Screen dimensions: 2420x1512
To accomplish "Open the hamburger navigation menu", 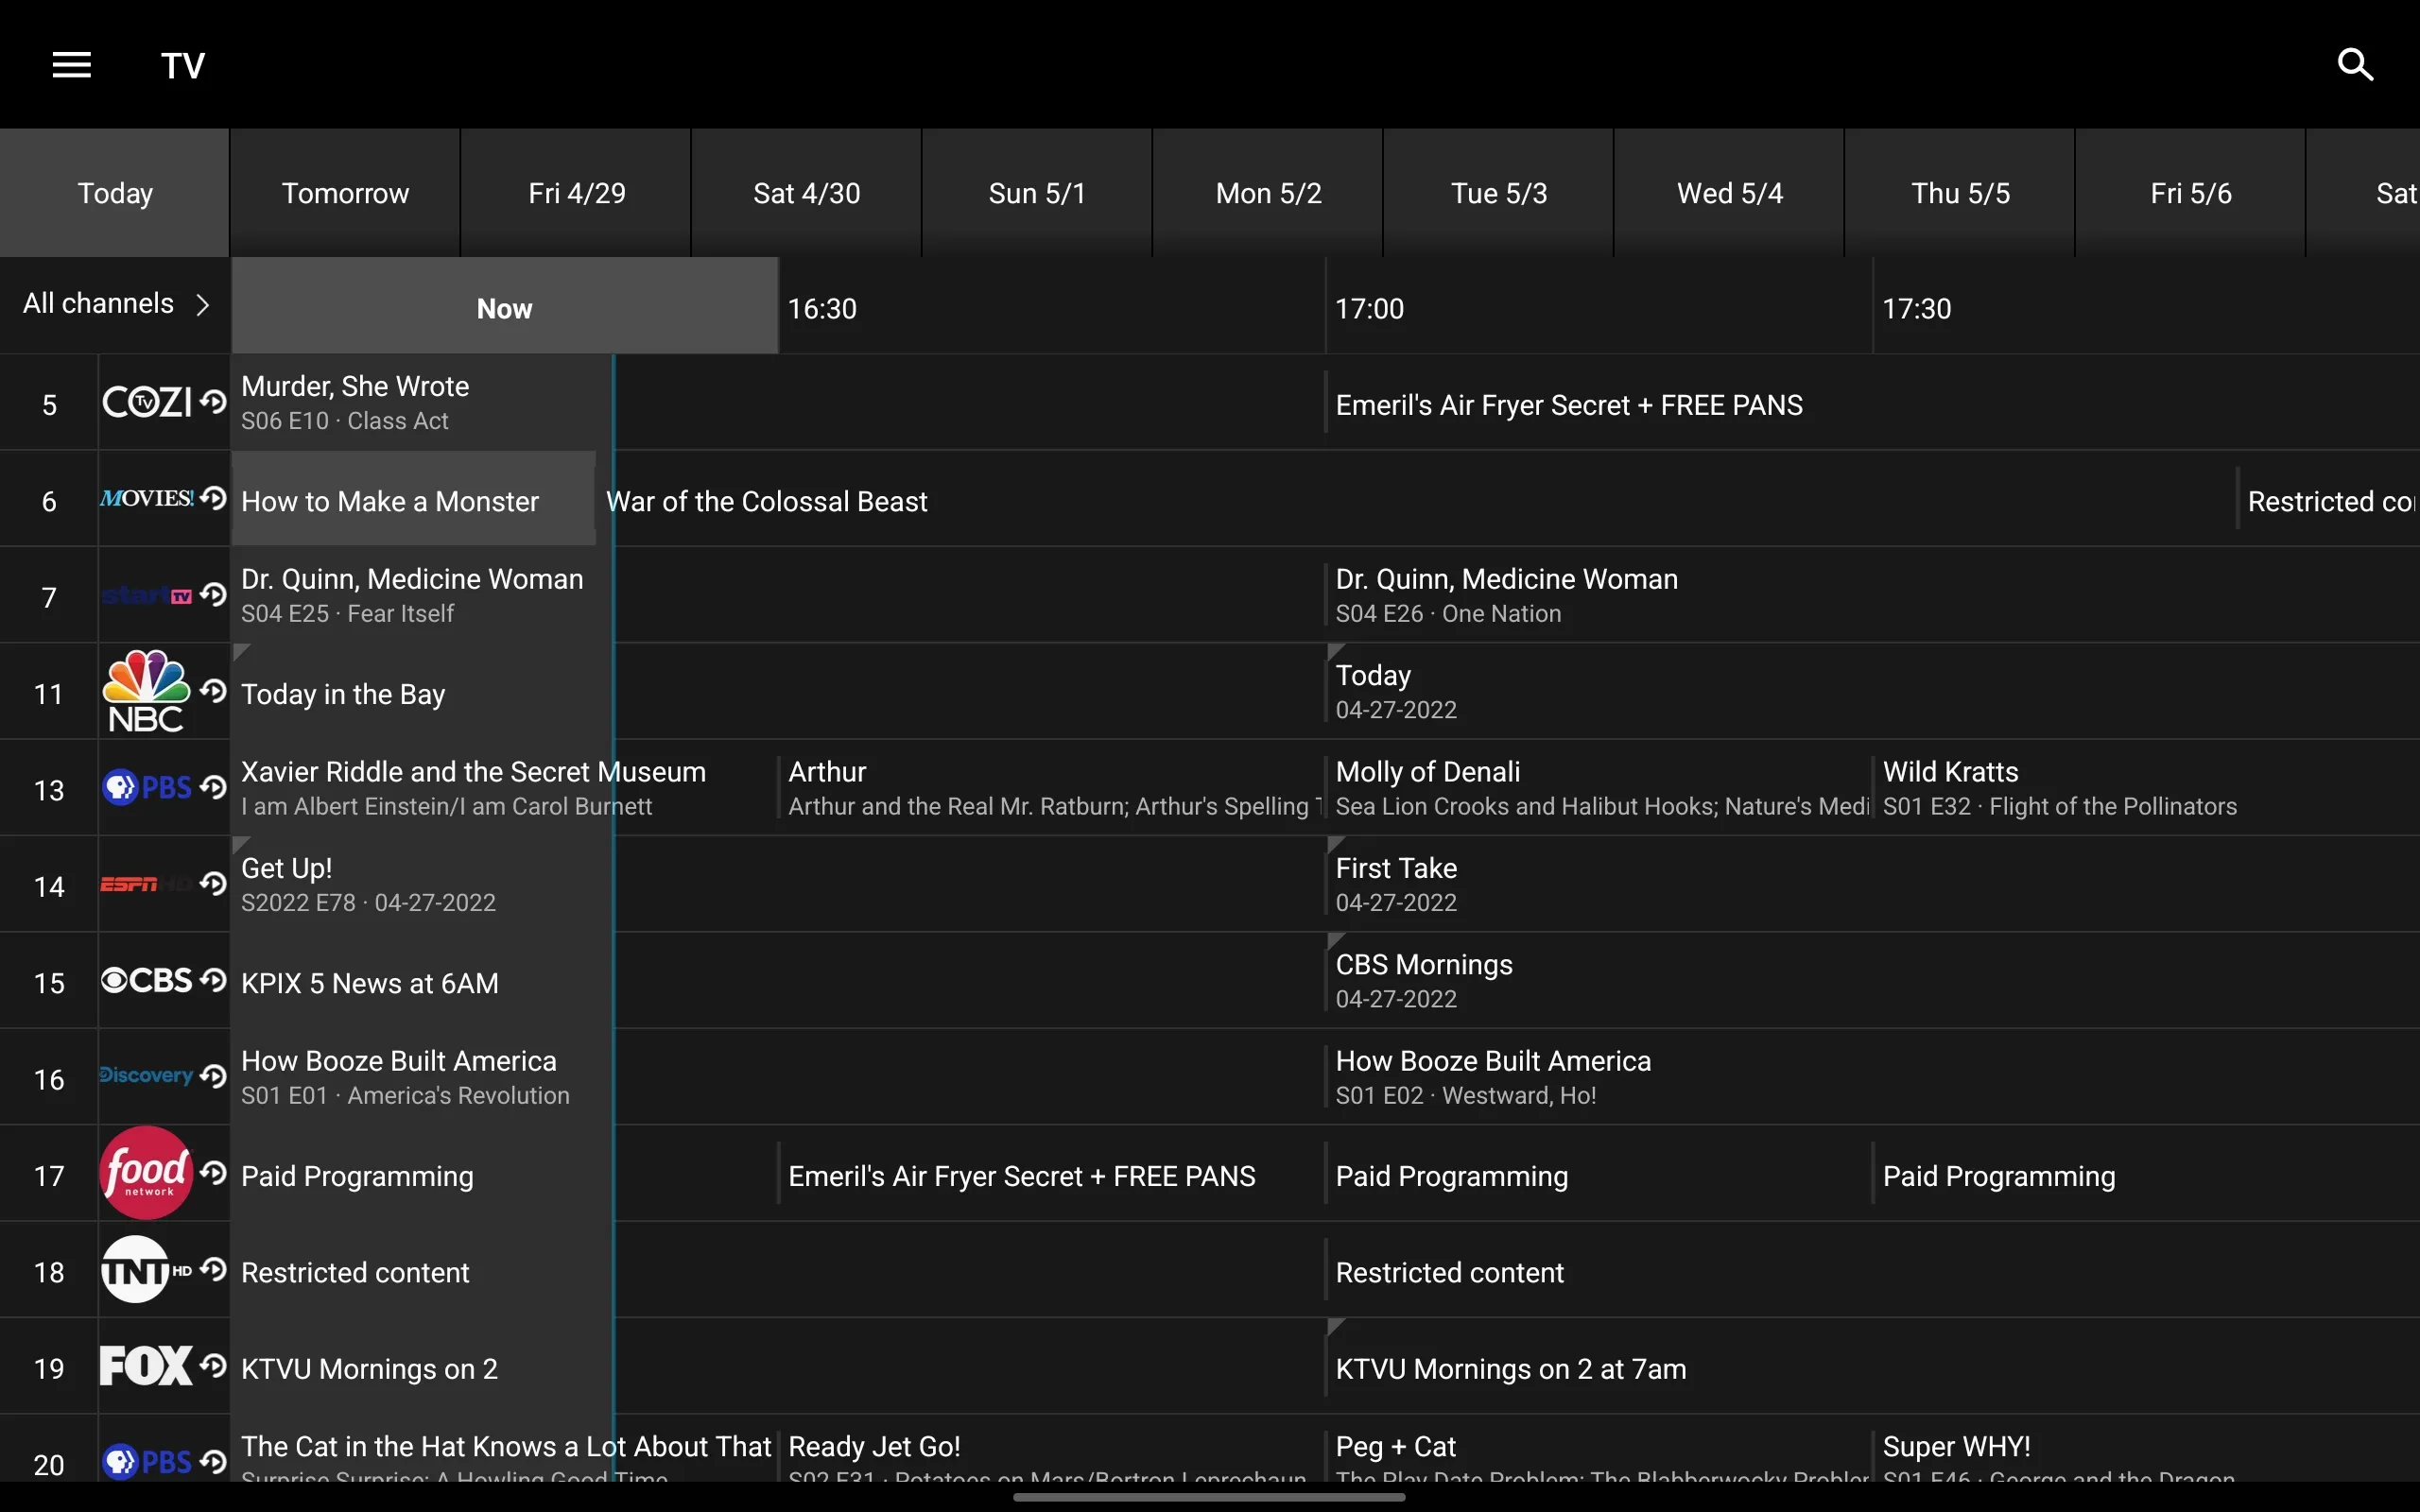I will coord(72,65).
